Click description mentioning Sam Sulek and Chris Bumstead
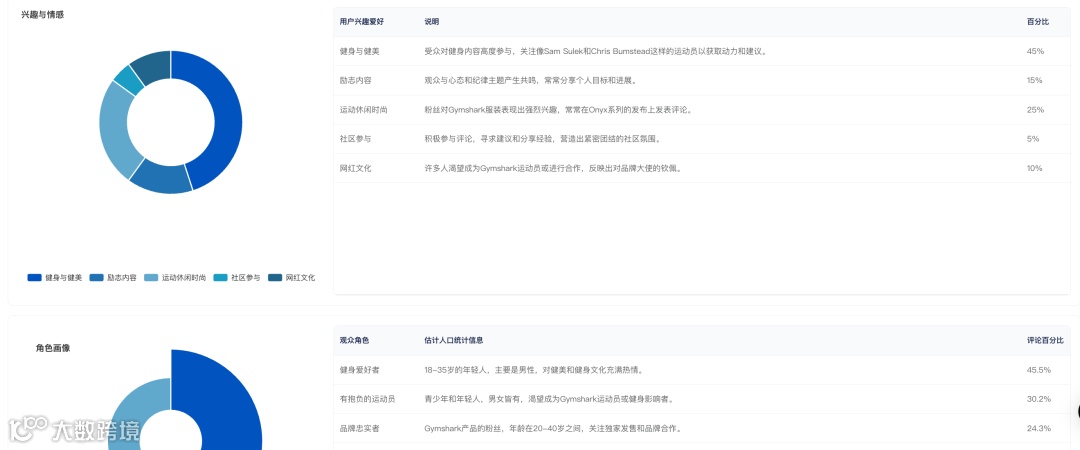The image size is (1080, 450). tap(596, 51)
